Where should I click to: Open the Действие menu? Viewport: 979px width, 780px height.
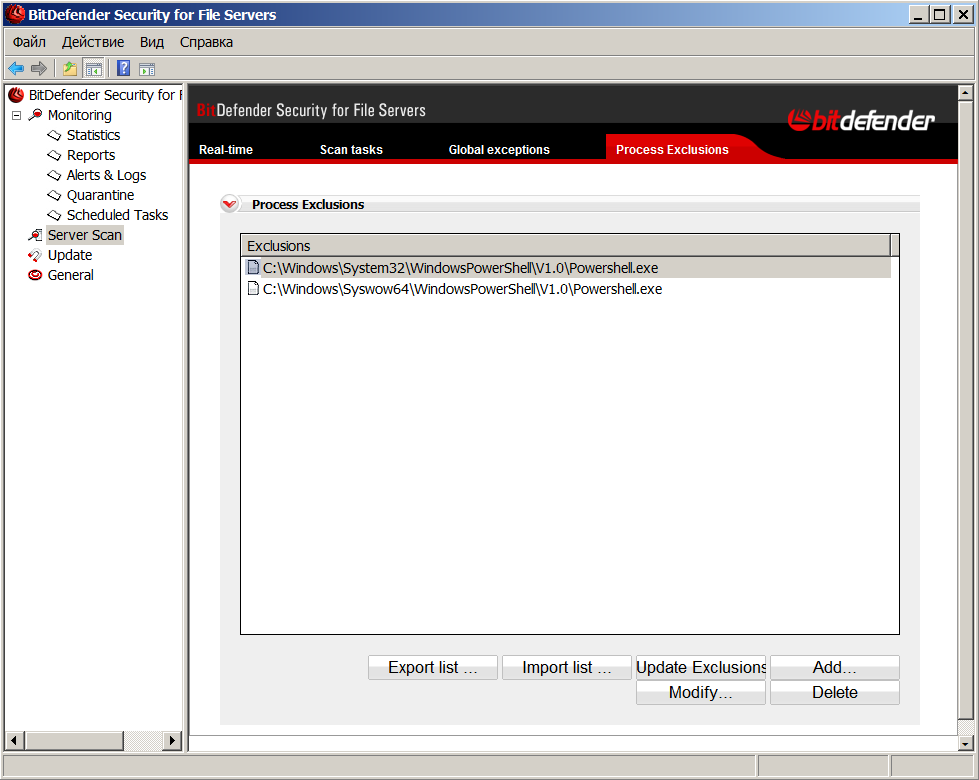[x=93, y=42]
